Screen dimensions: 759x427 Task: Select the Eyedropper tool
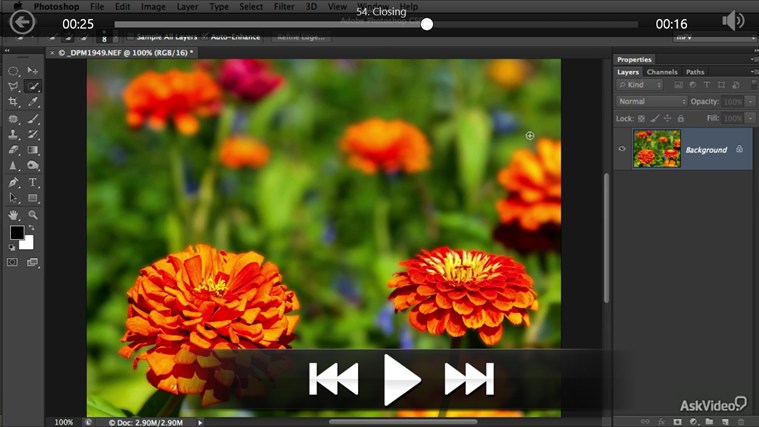tap(33, 102)
